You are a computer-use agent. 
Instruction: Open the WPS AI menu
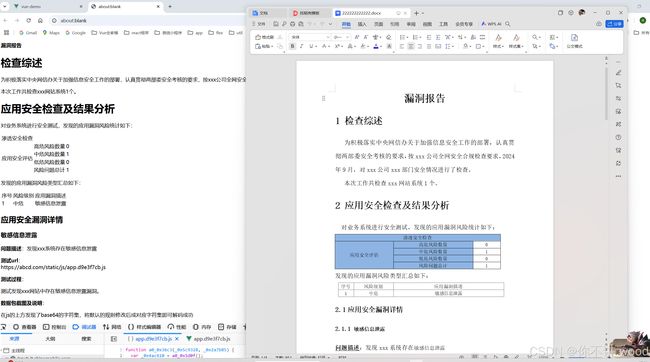[491, 24]
